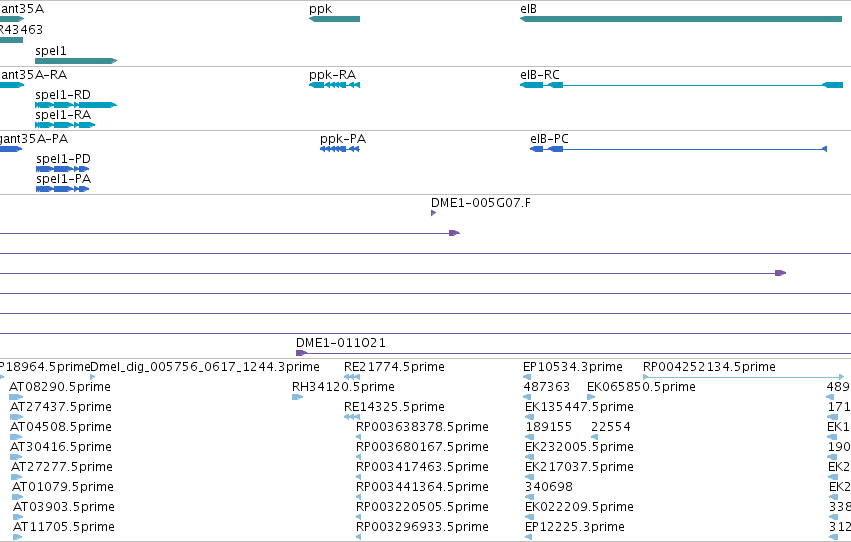Click the elB-RC transcript label
The width and height of the screenshot is (851, 542).
539,74
